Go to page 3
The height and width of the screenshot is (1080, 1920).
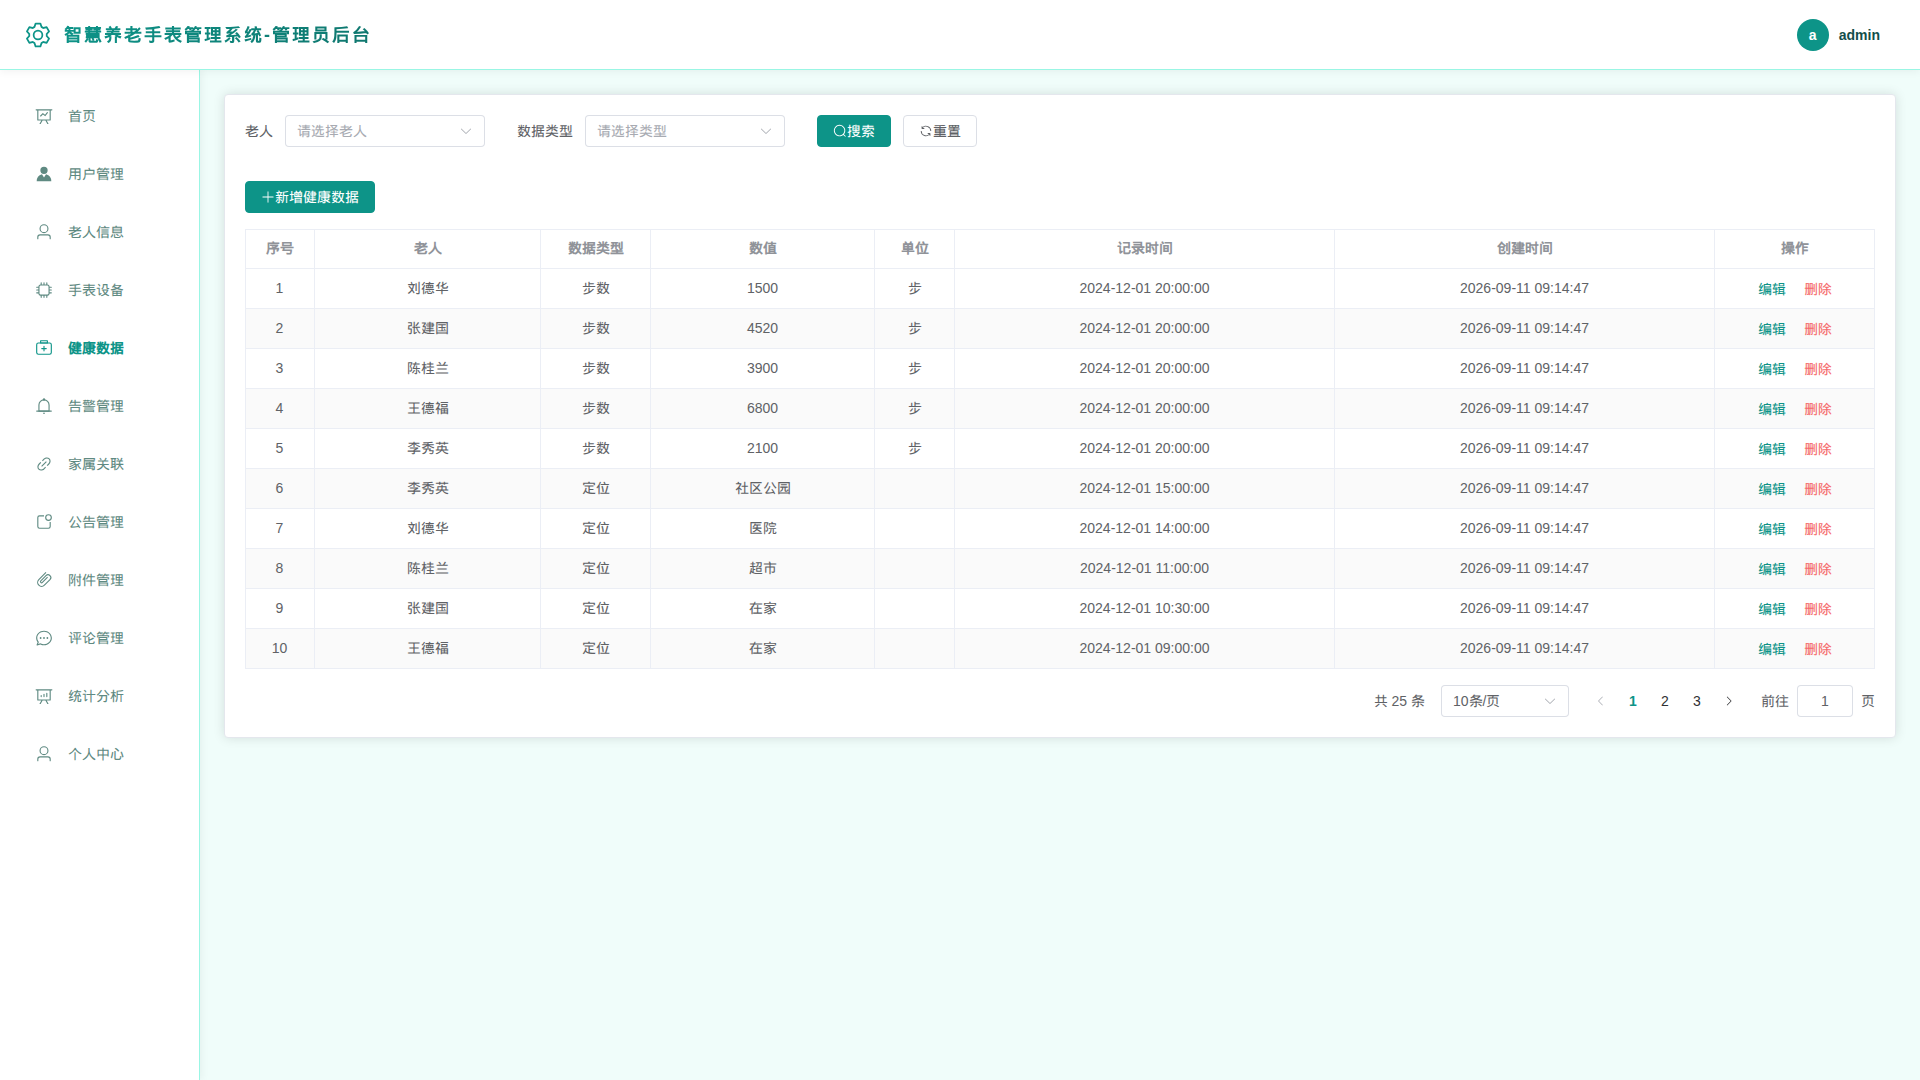[x=1696, y=701]
